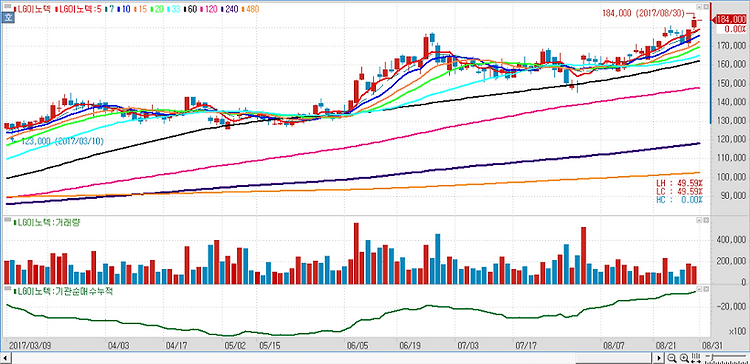
Task: Click the -20,000 axis label in 기관순매수누적 pane
Action: click(731, 307)
